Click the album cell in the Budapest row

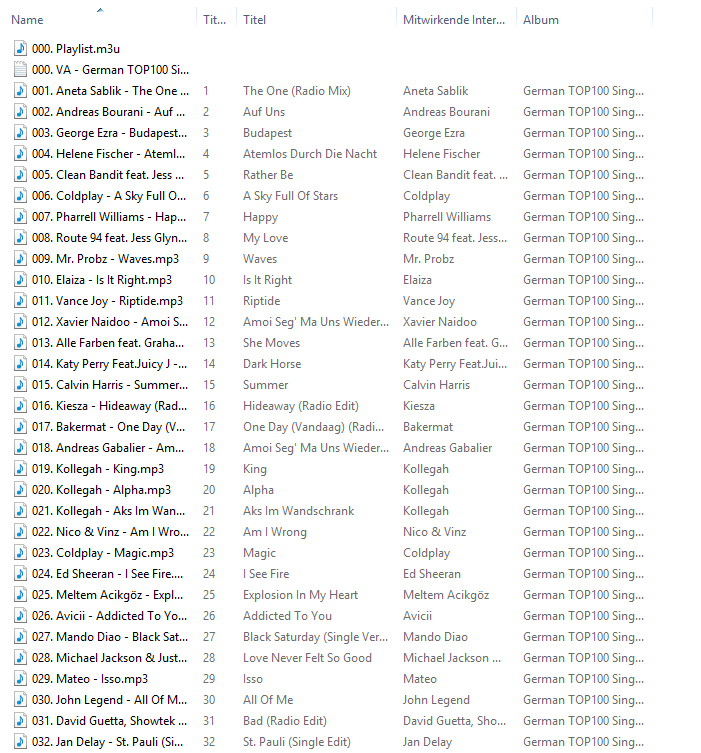[x=583, y=133]
